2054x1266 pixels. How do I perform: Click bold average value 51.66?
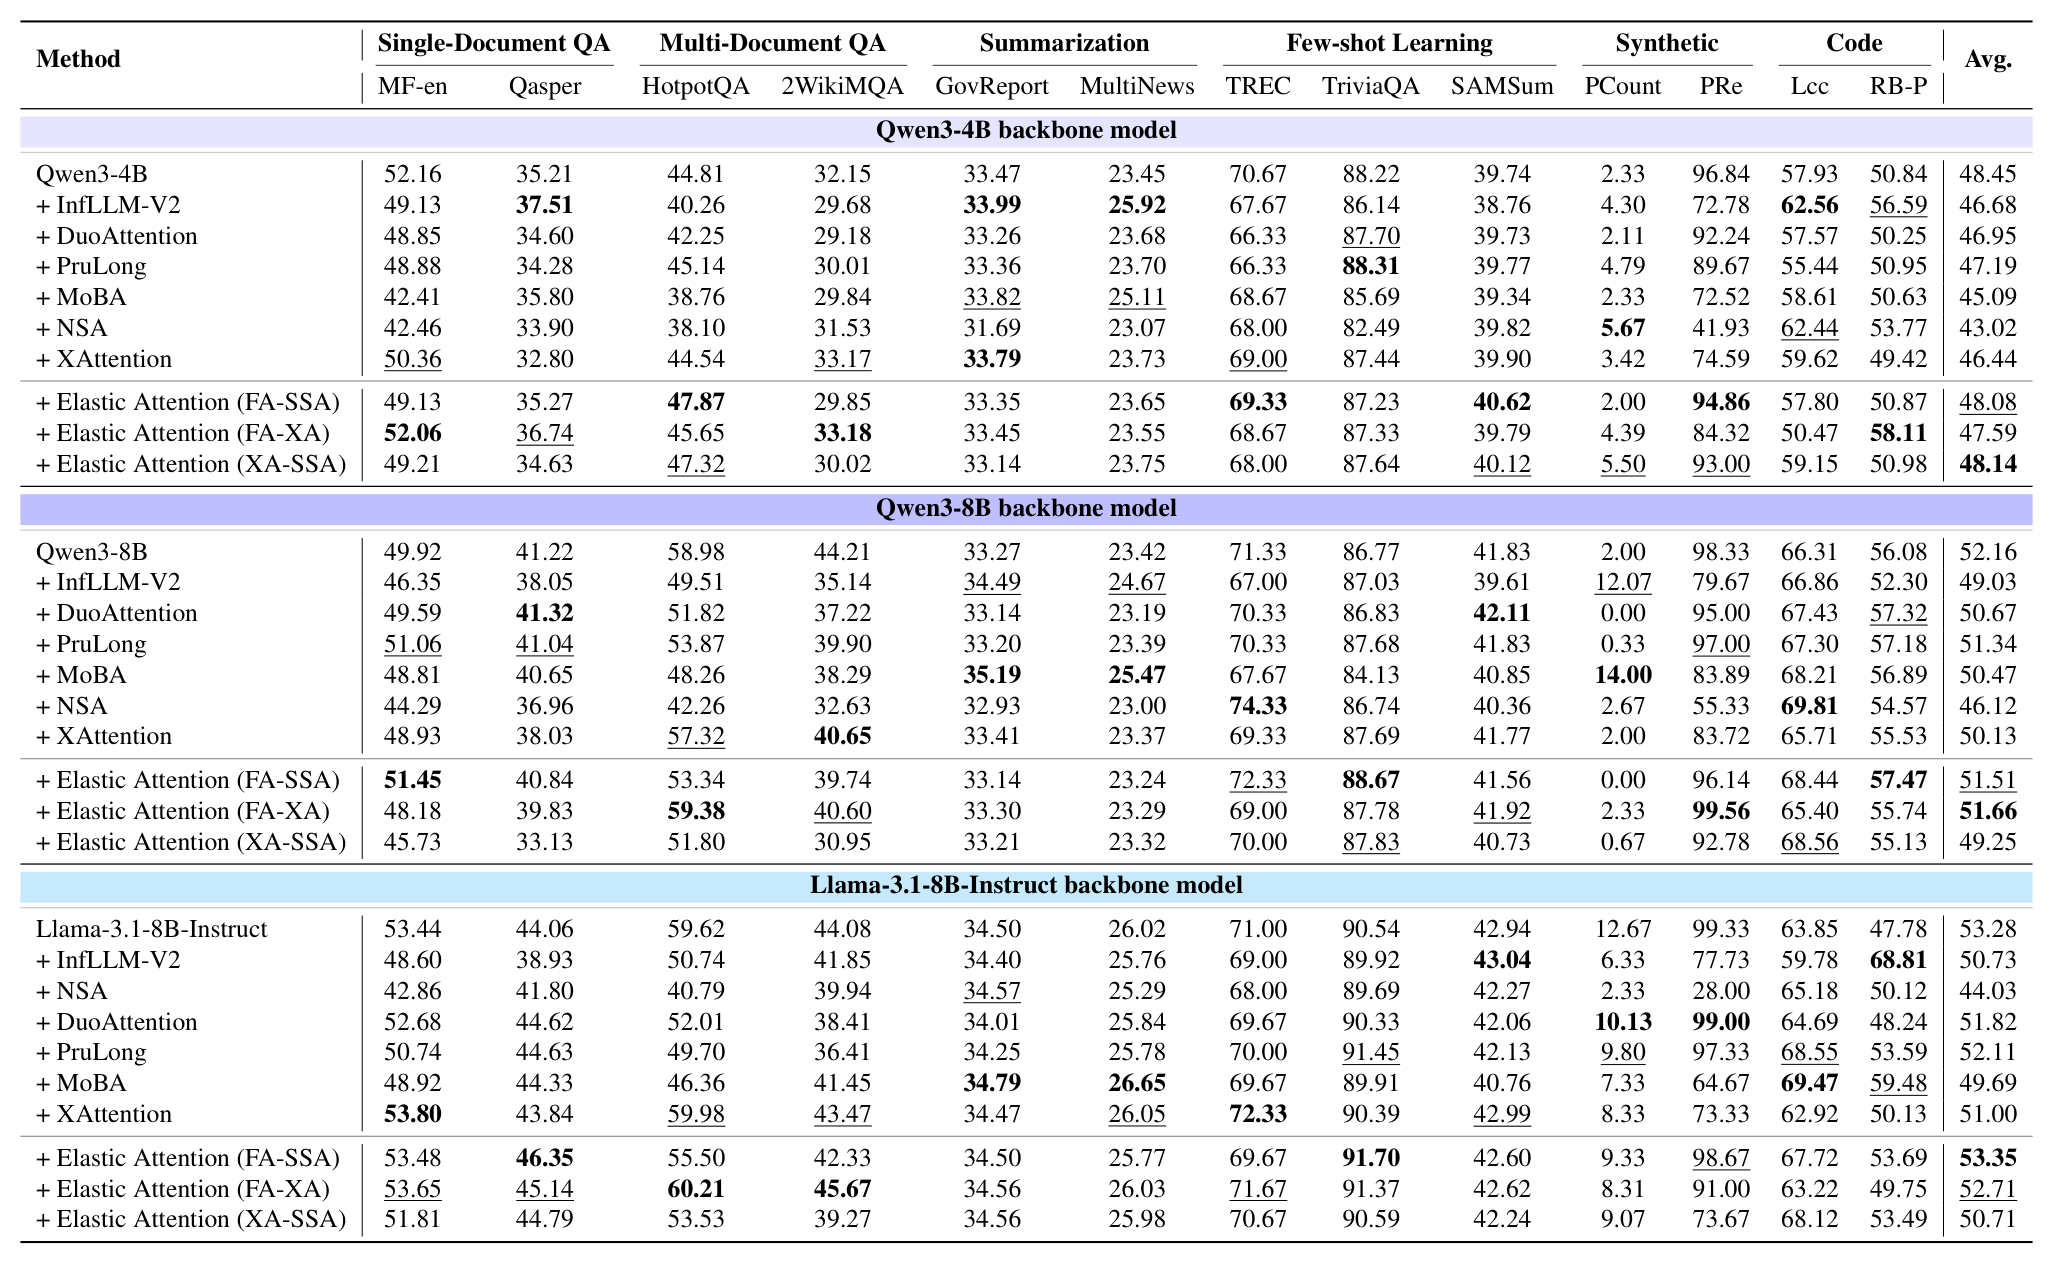[1988, 811]
